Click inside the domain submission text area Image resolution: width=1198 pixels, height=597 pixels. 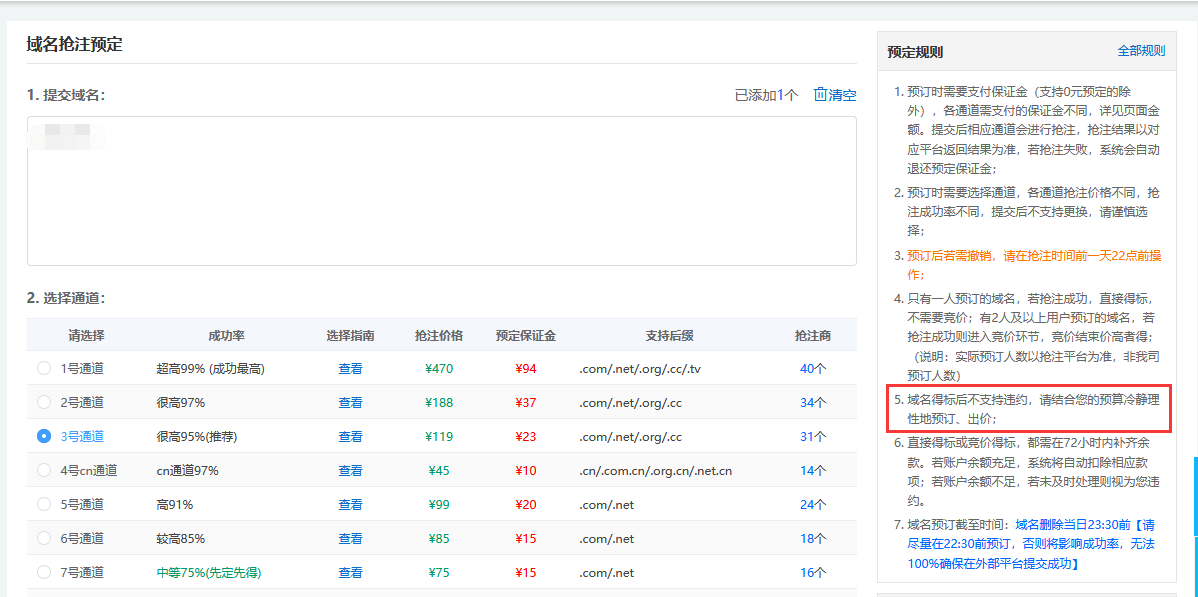point(441,190)
